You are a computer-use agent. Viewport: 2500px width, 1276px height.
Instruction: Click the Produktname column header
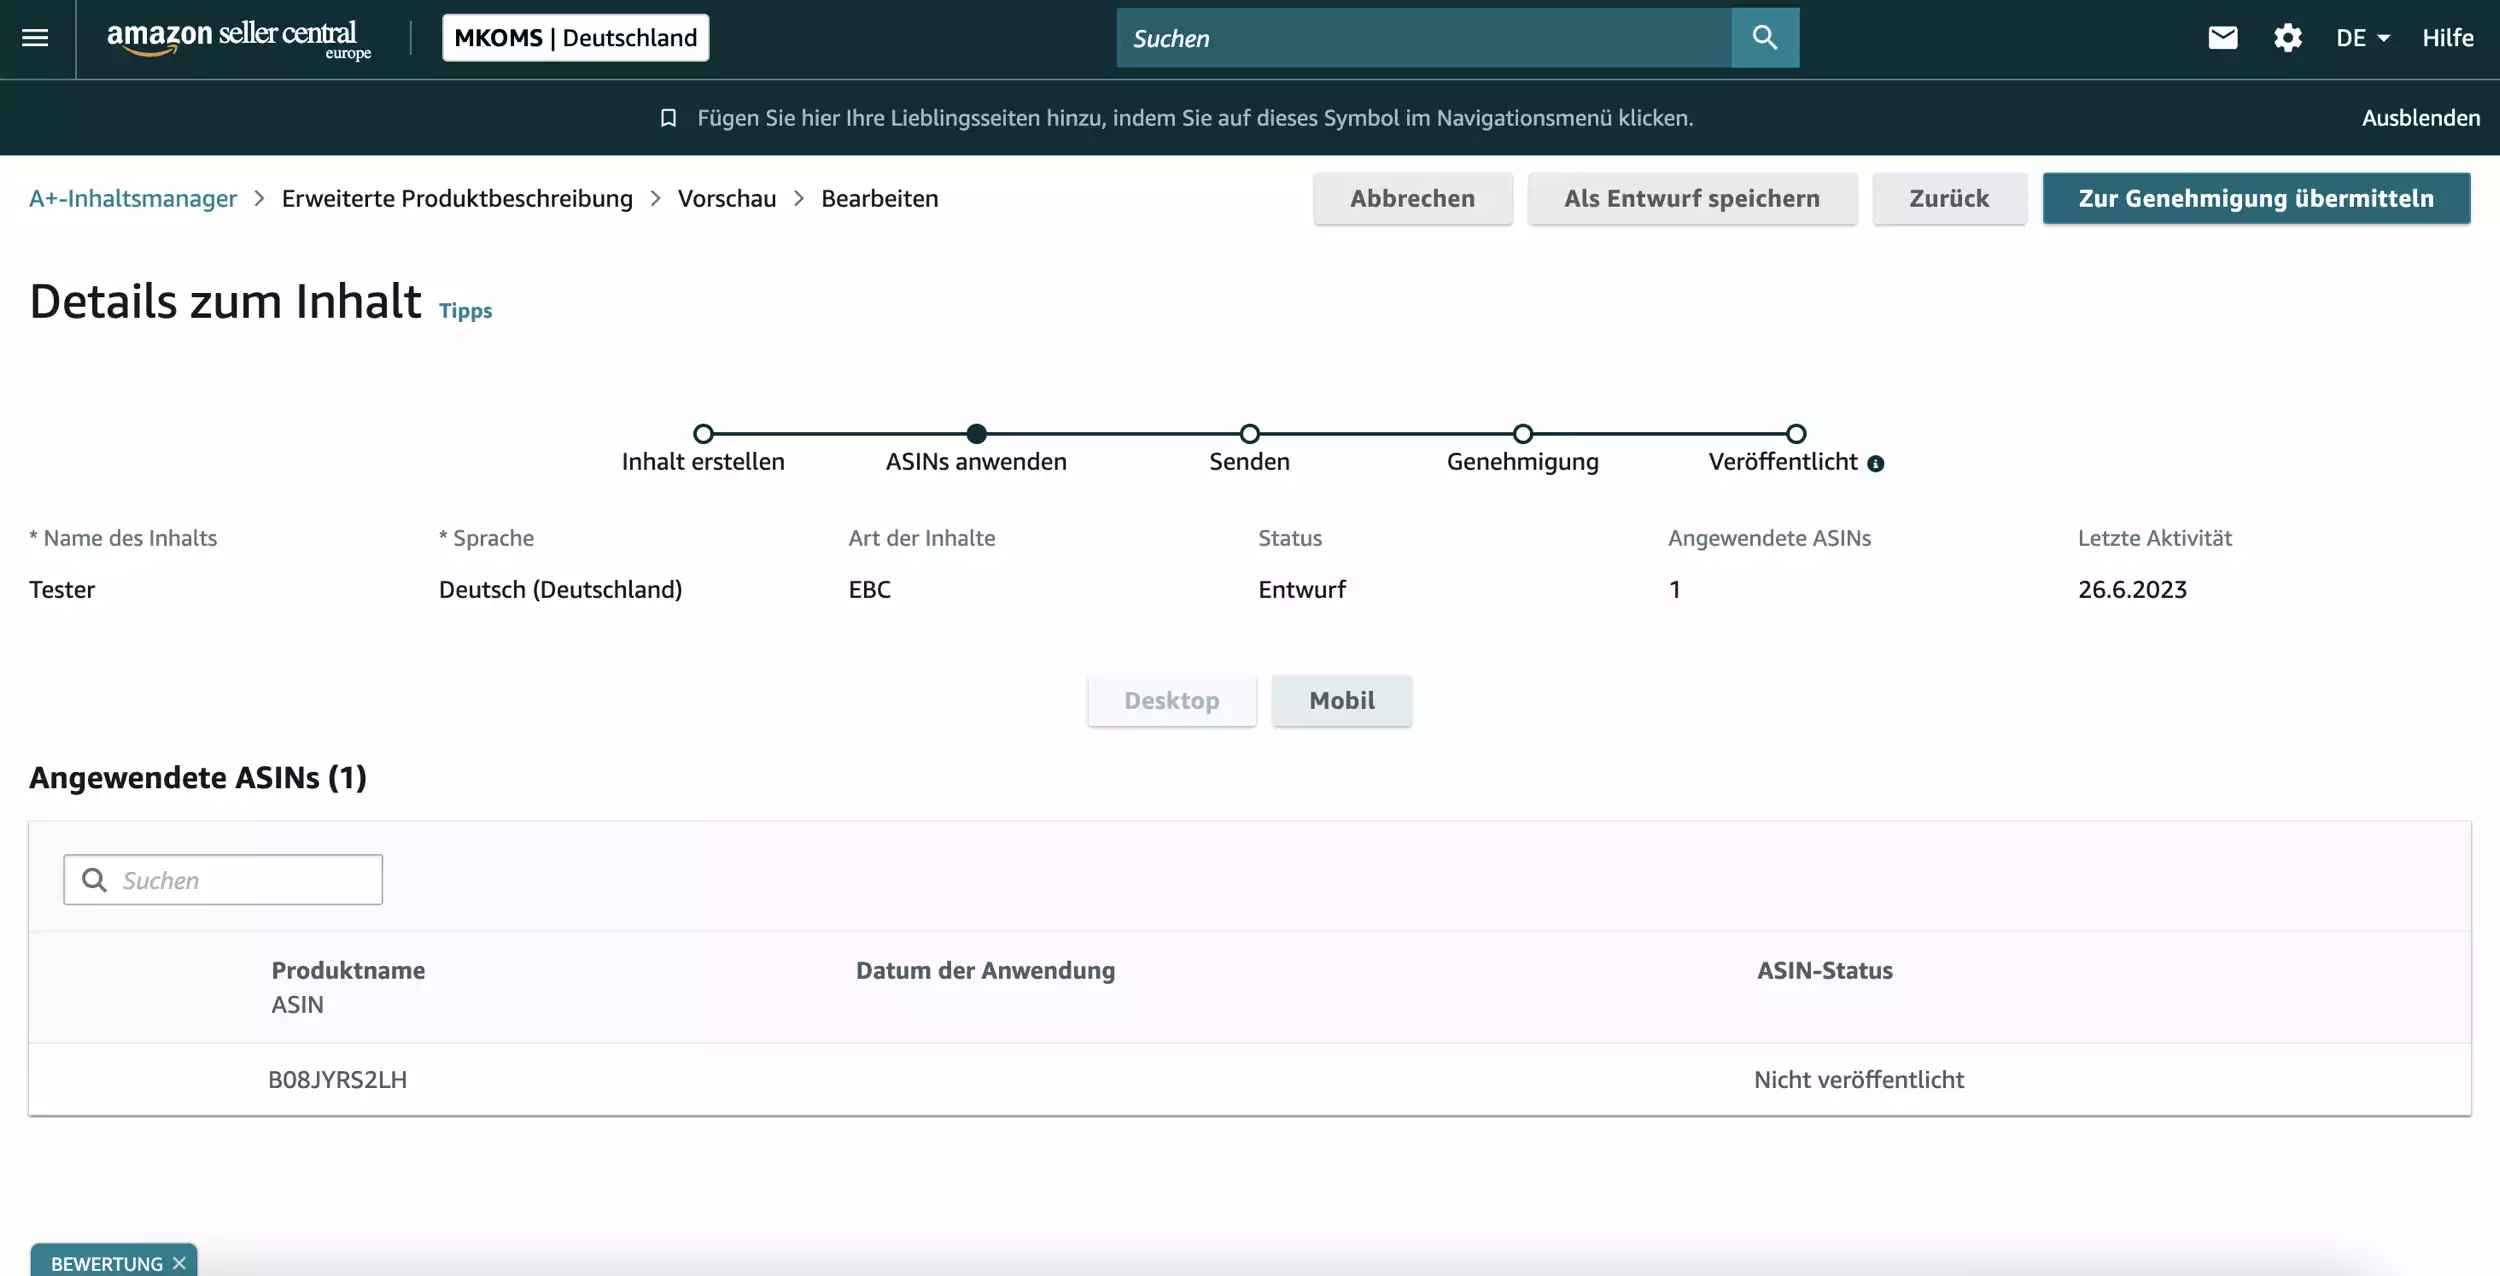(348, 970)
